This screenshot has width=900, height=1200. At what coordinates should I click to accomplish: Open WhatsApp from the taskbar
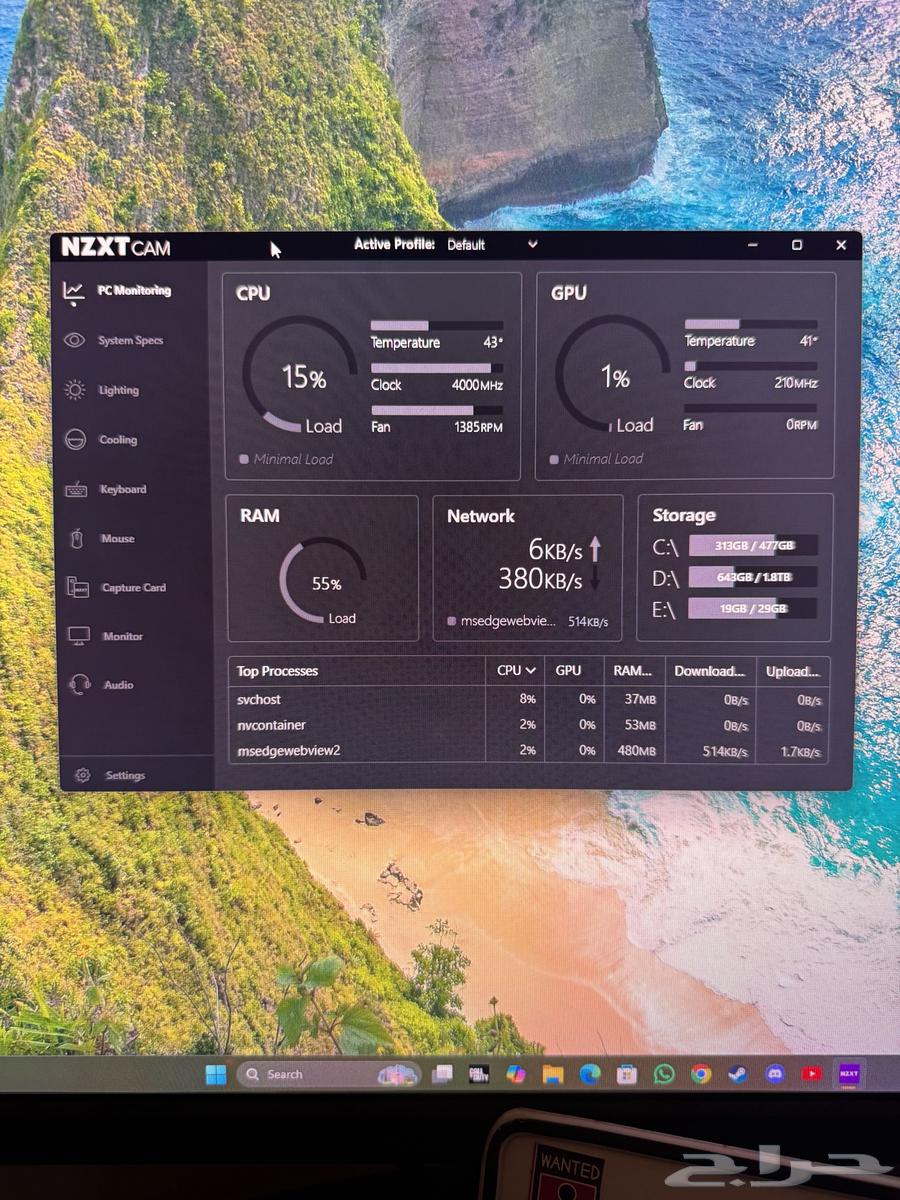click(x=664, y=1074)
